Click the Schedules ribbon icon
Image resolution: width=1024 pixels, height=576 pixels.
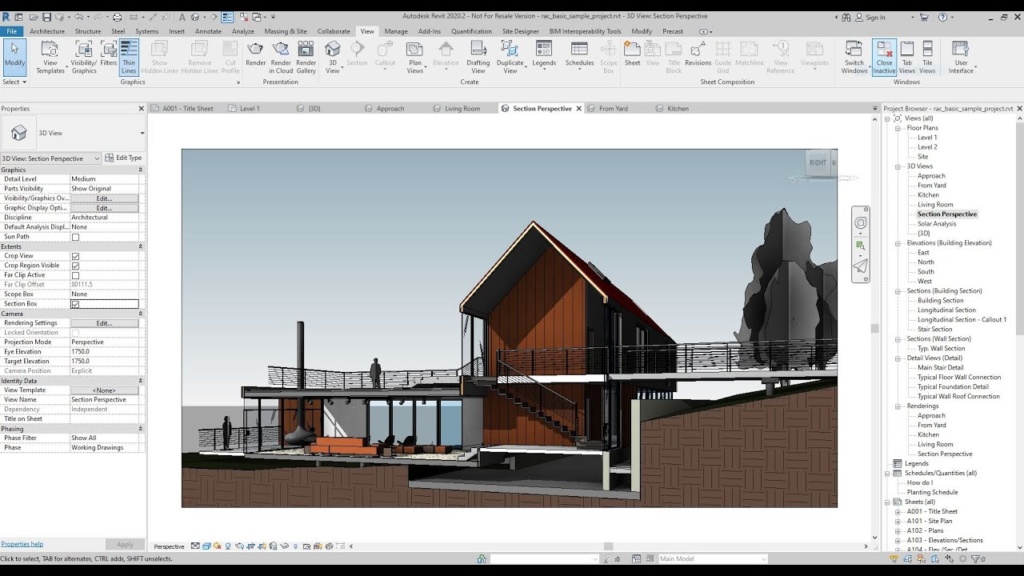pyautogui.click(x=579, y=54)
